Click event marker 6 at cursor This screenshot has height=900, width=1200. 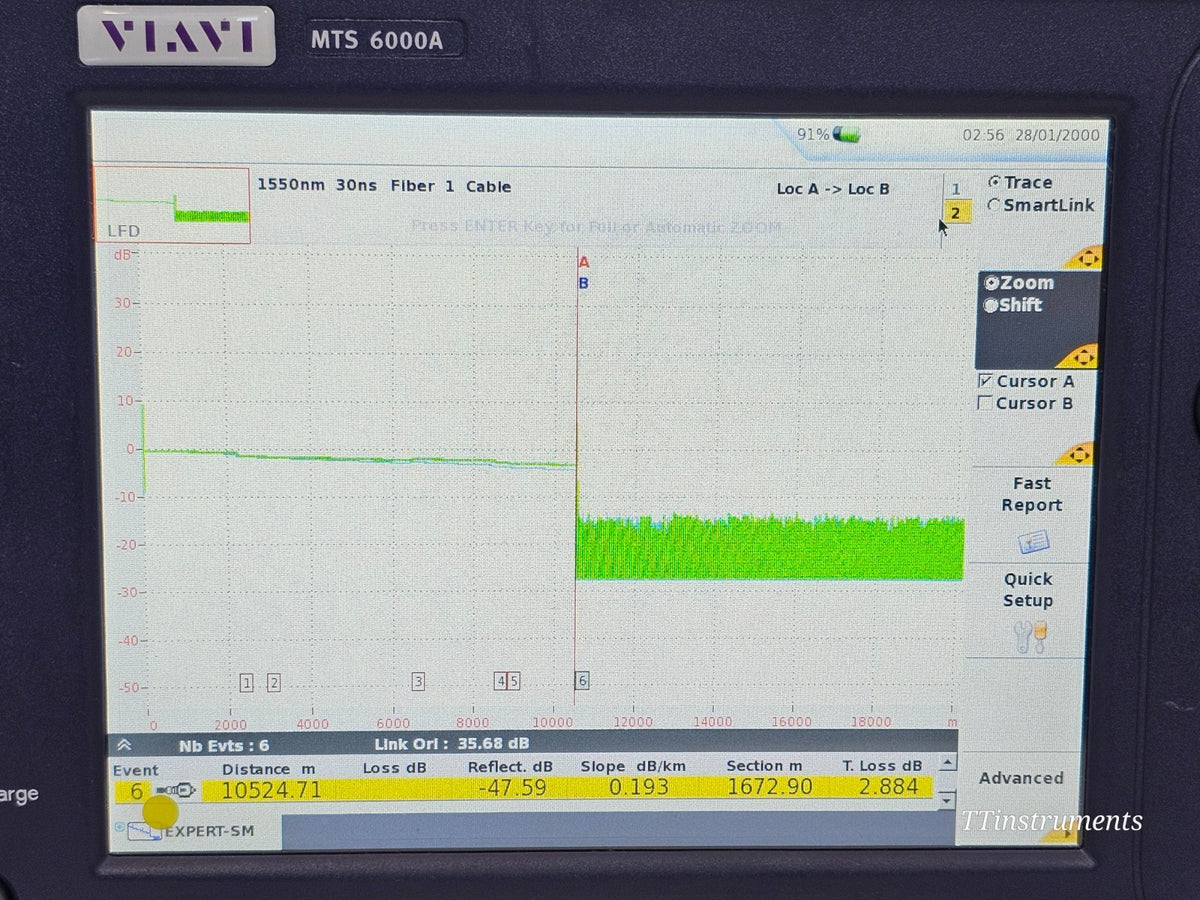click(x=582, y=681)
